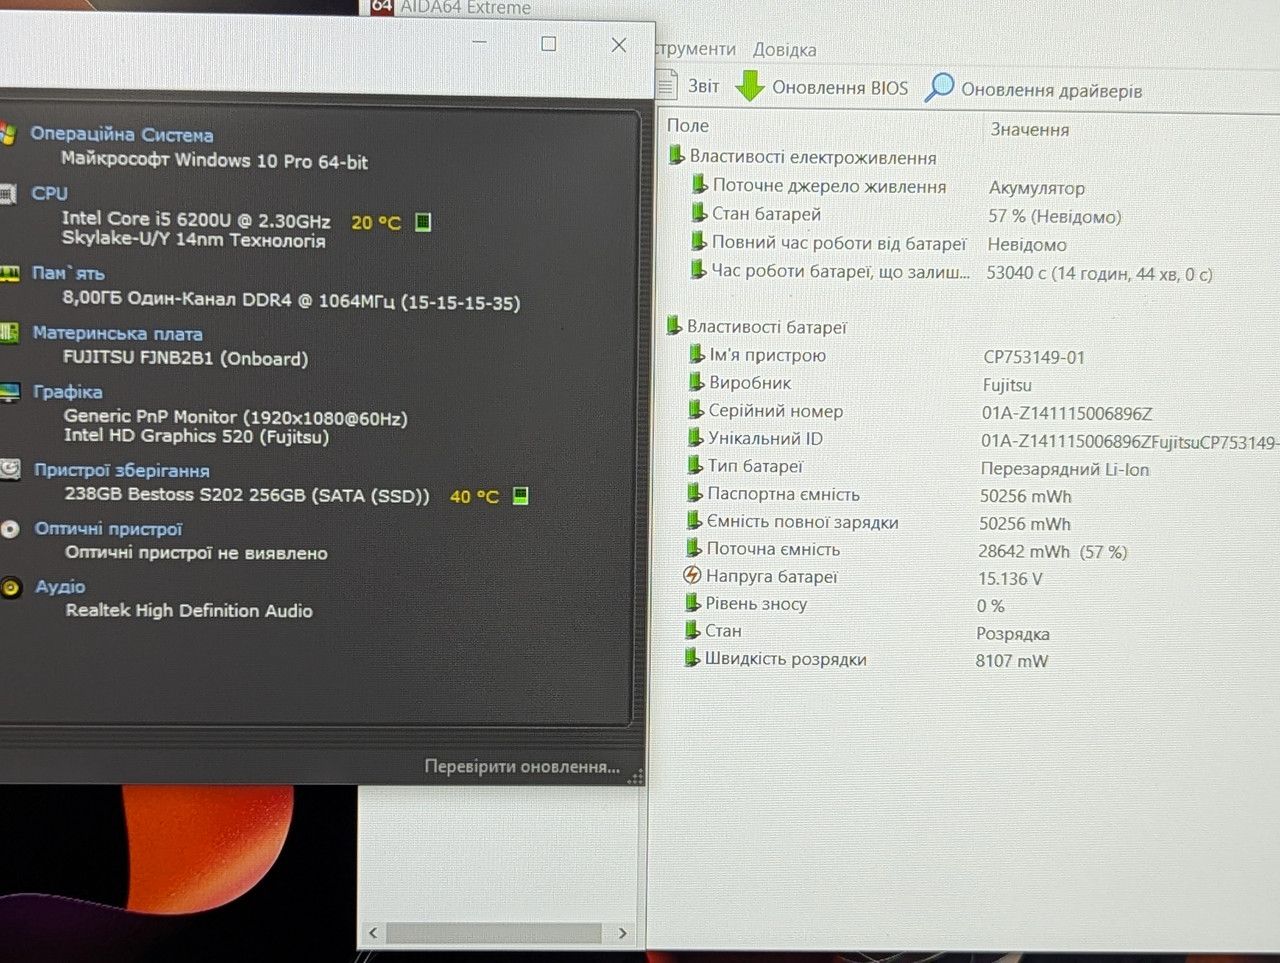Open the Оптичні пристрої section heading
Image resolution: width=1280 pixels, height=963 pixels.
(109, 528)
